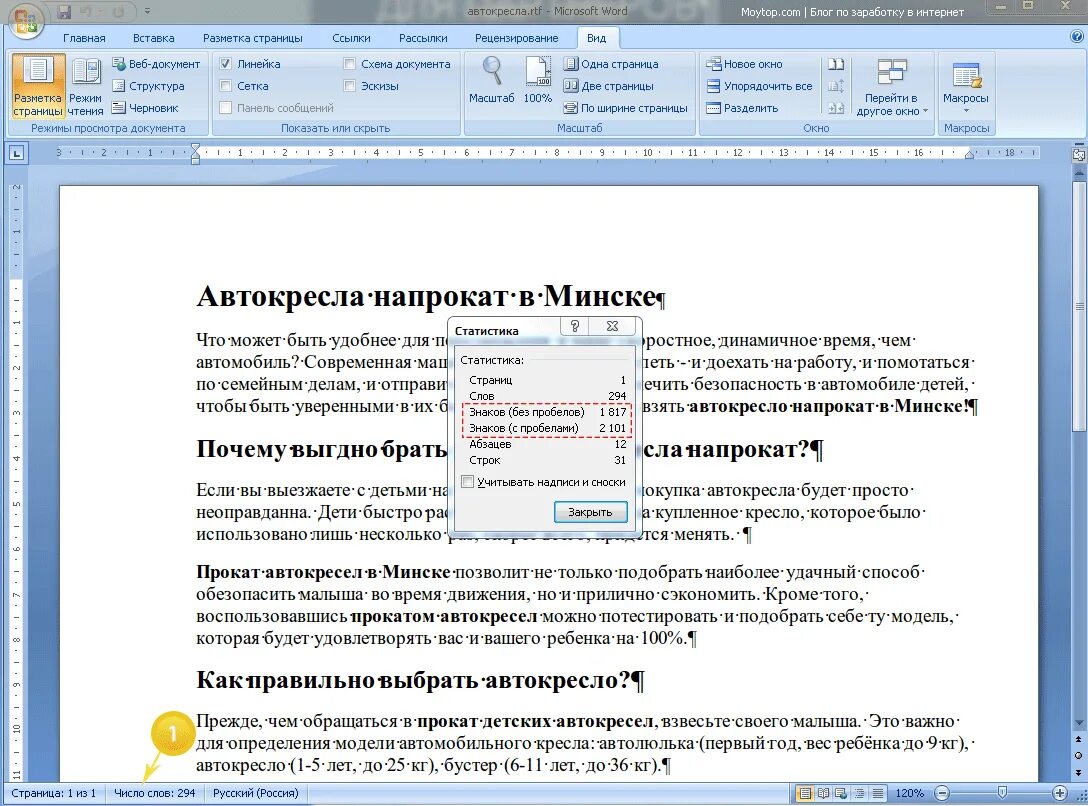Enable the Эскизы thumbnails checkbox
The width and height of the screenshot is (1088, 806).
coord(350,86)
